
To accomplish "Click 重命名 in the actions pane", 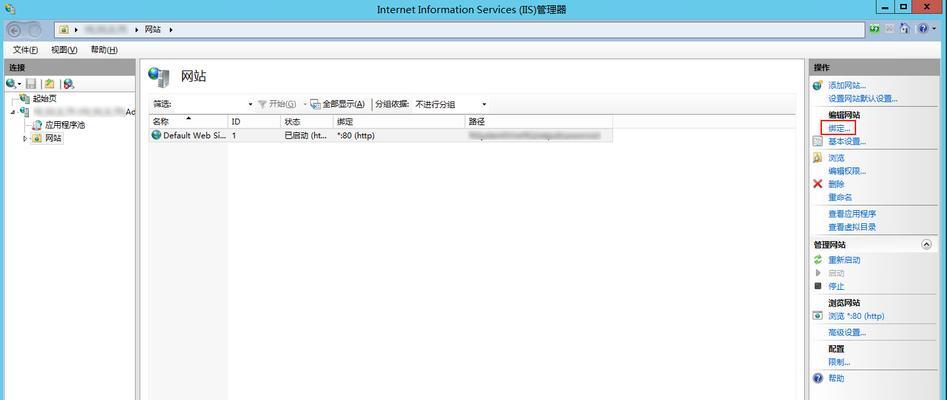I will [839, 198].
